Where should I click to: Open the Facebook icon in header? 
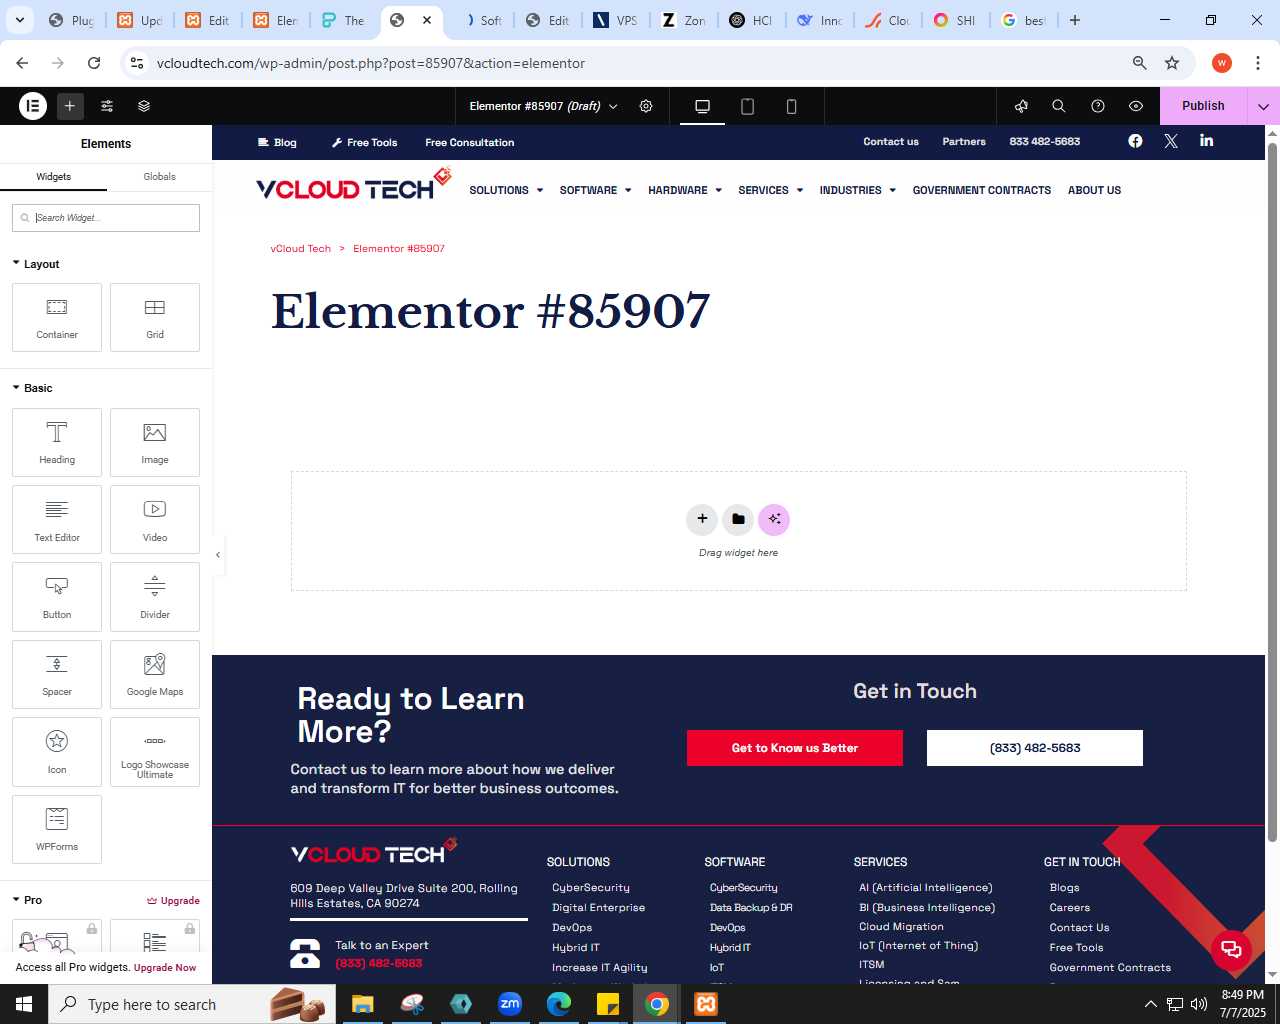point(1135,141)
